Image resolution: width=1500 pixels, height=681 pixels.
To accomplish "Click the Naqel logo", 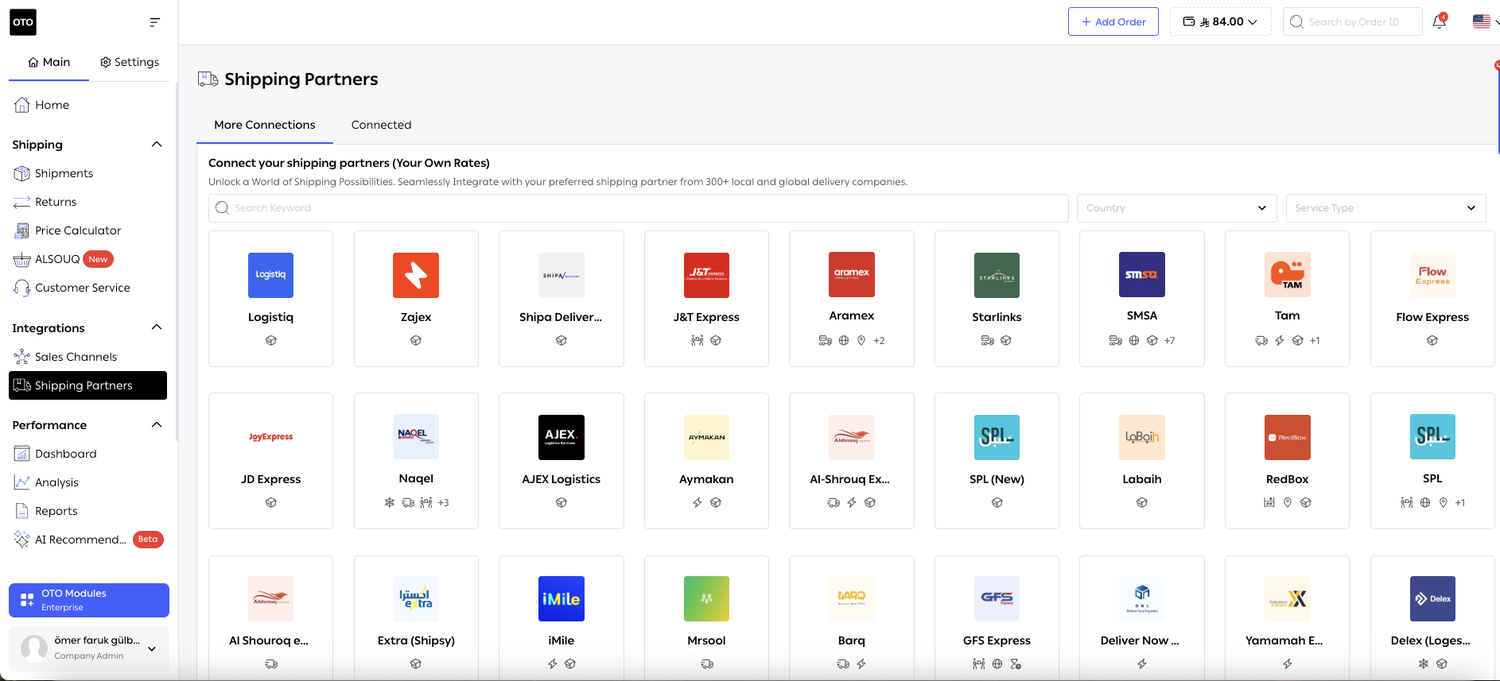I will click(416, 437).
